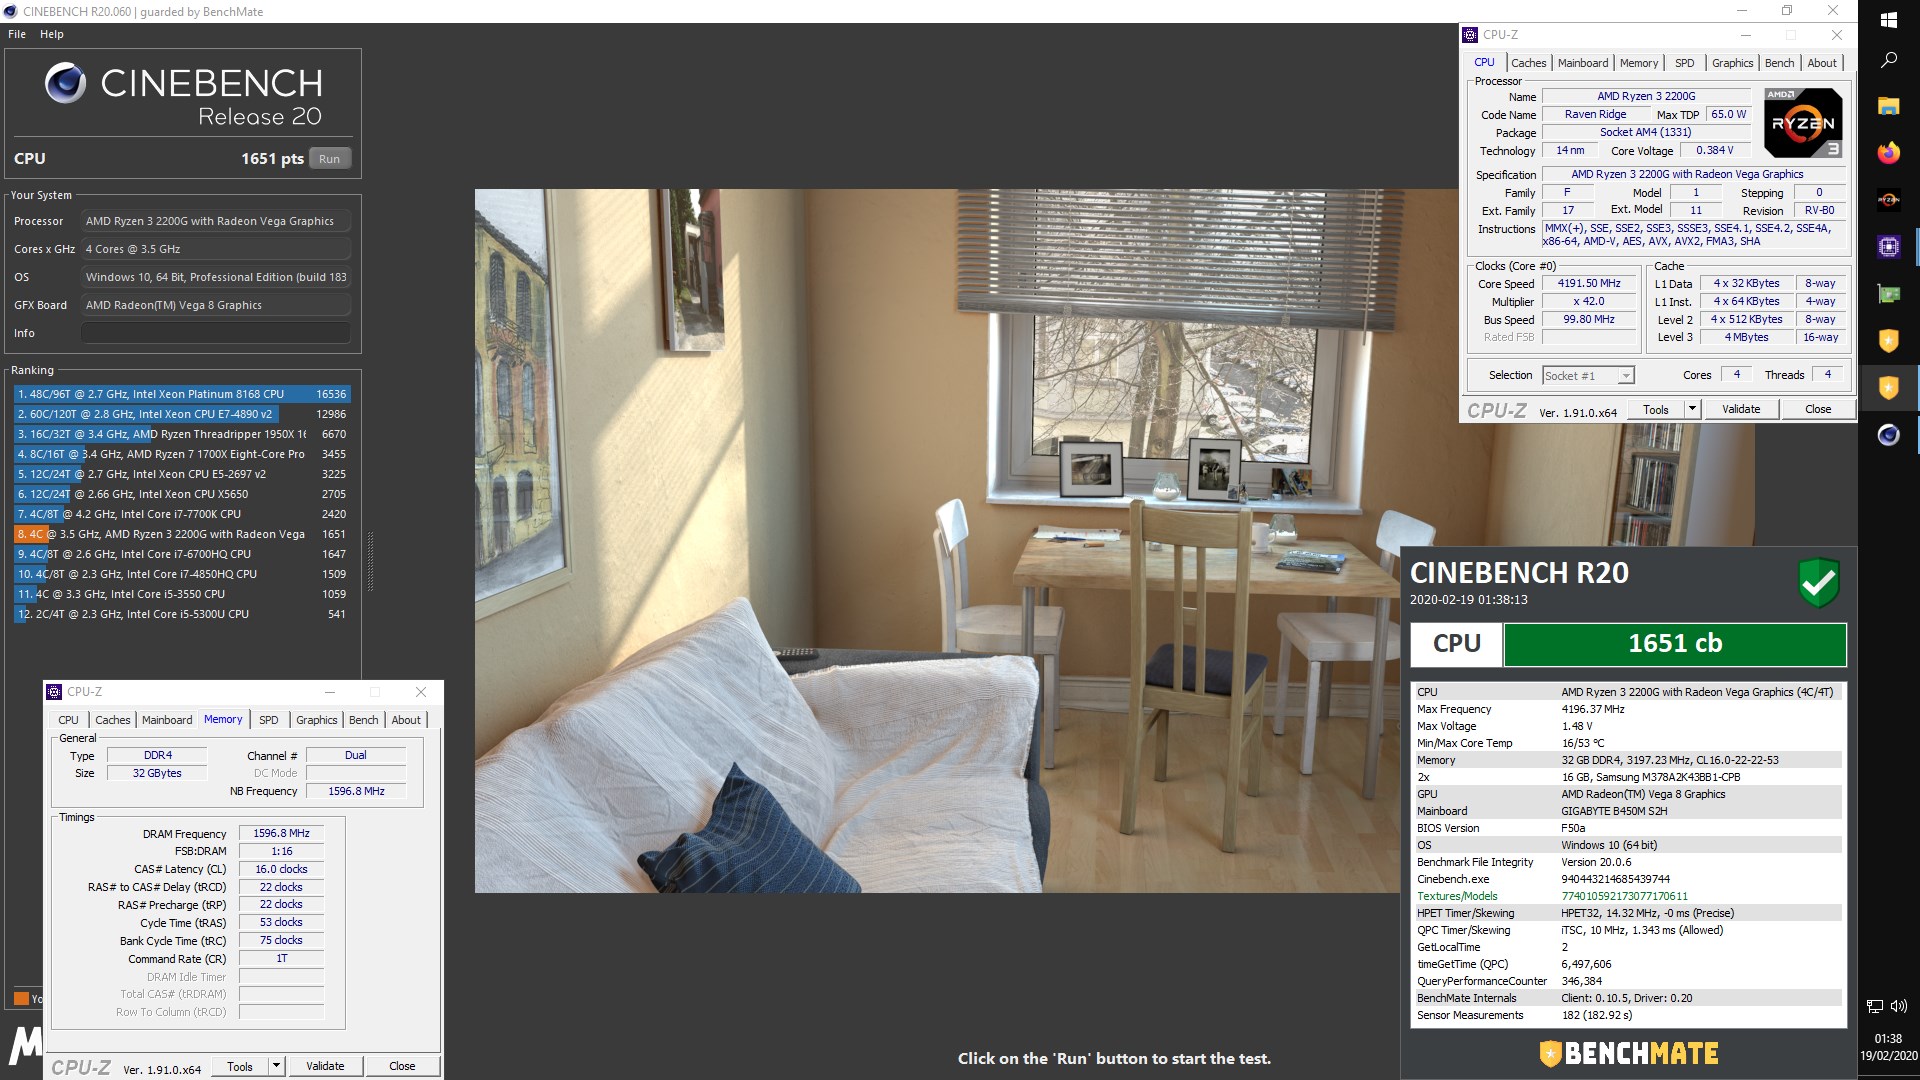
Task: Click Tools button in top-right CPU-Z window
Action: [x=1656, y=409]
